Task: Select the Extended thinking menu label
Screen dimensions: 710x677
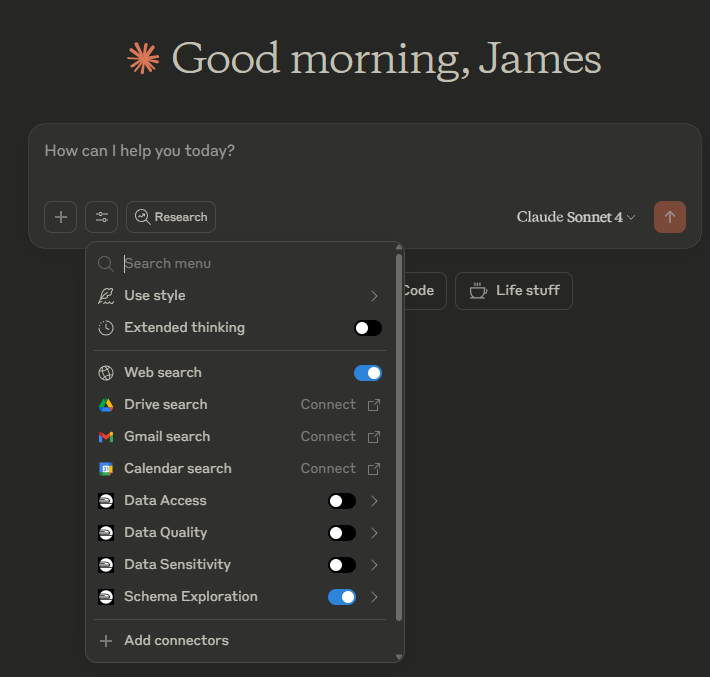Action: 184,327
